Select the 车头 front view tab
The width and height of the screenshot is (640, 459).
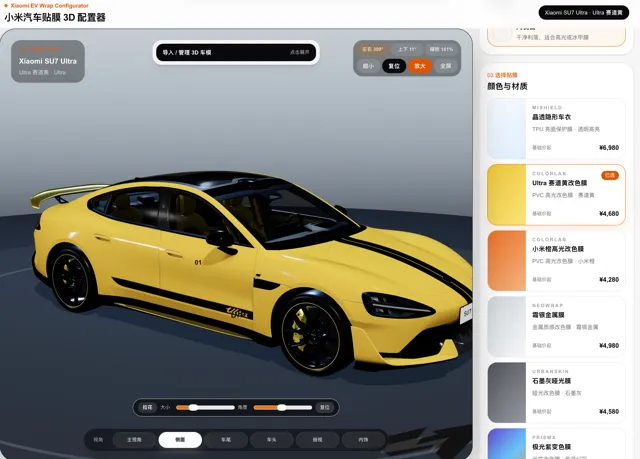coord(271,440)
